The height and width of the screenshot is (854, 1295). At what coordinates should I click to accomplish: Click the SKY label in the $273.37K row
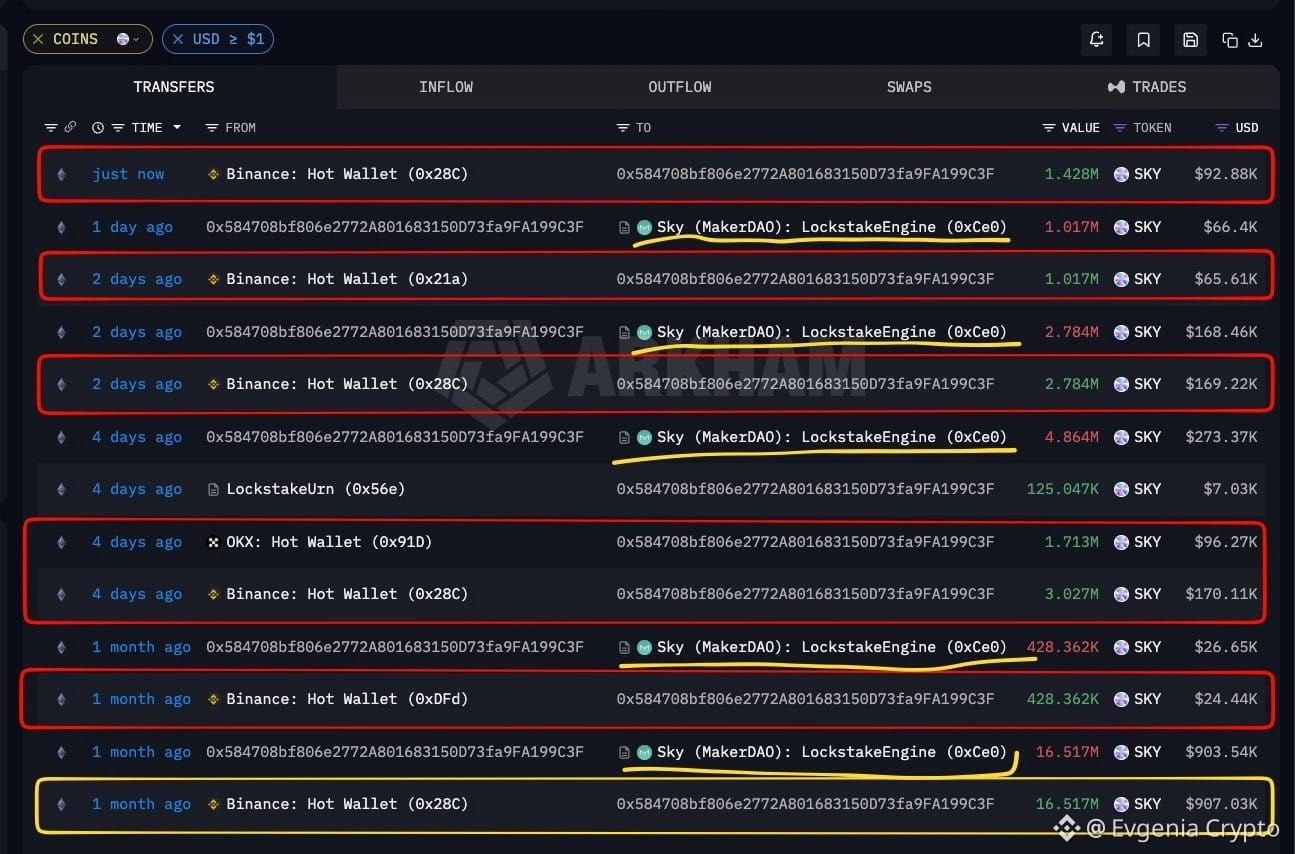point(1148,437)
